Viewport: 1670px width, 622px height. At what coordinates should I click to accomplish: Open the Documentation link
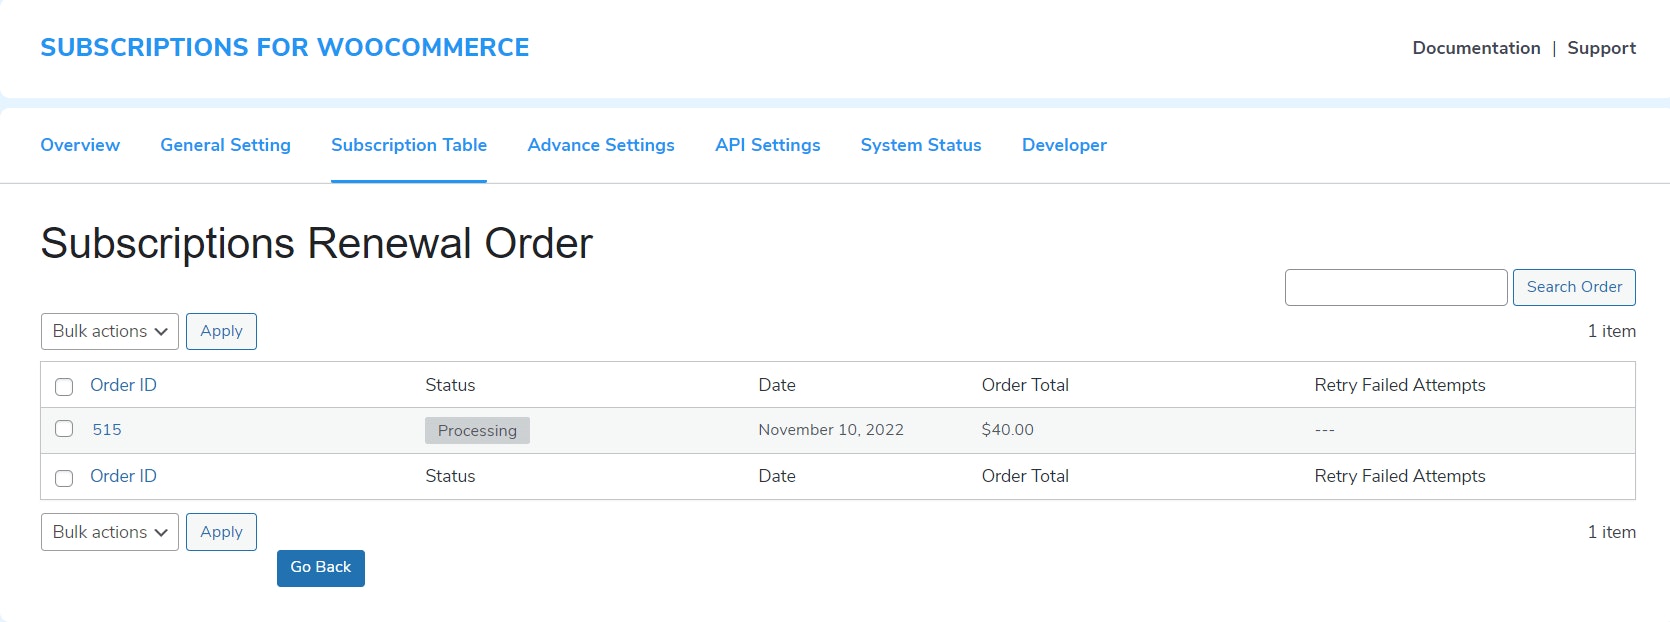tap(1476, 48)
